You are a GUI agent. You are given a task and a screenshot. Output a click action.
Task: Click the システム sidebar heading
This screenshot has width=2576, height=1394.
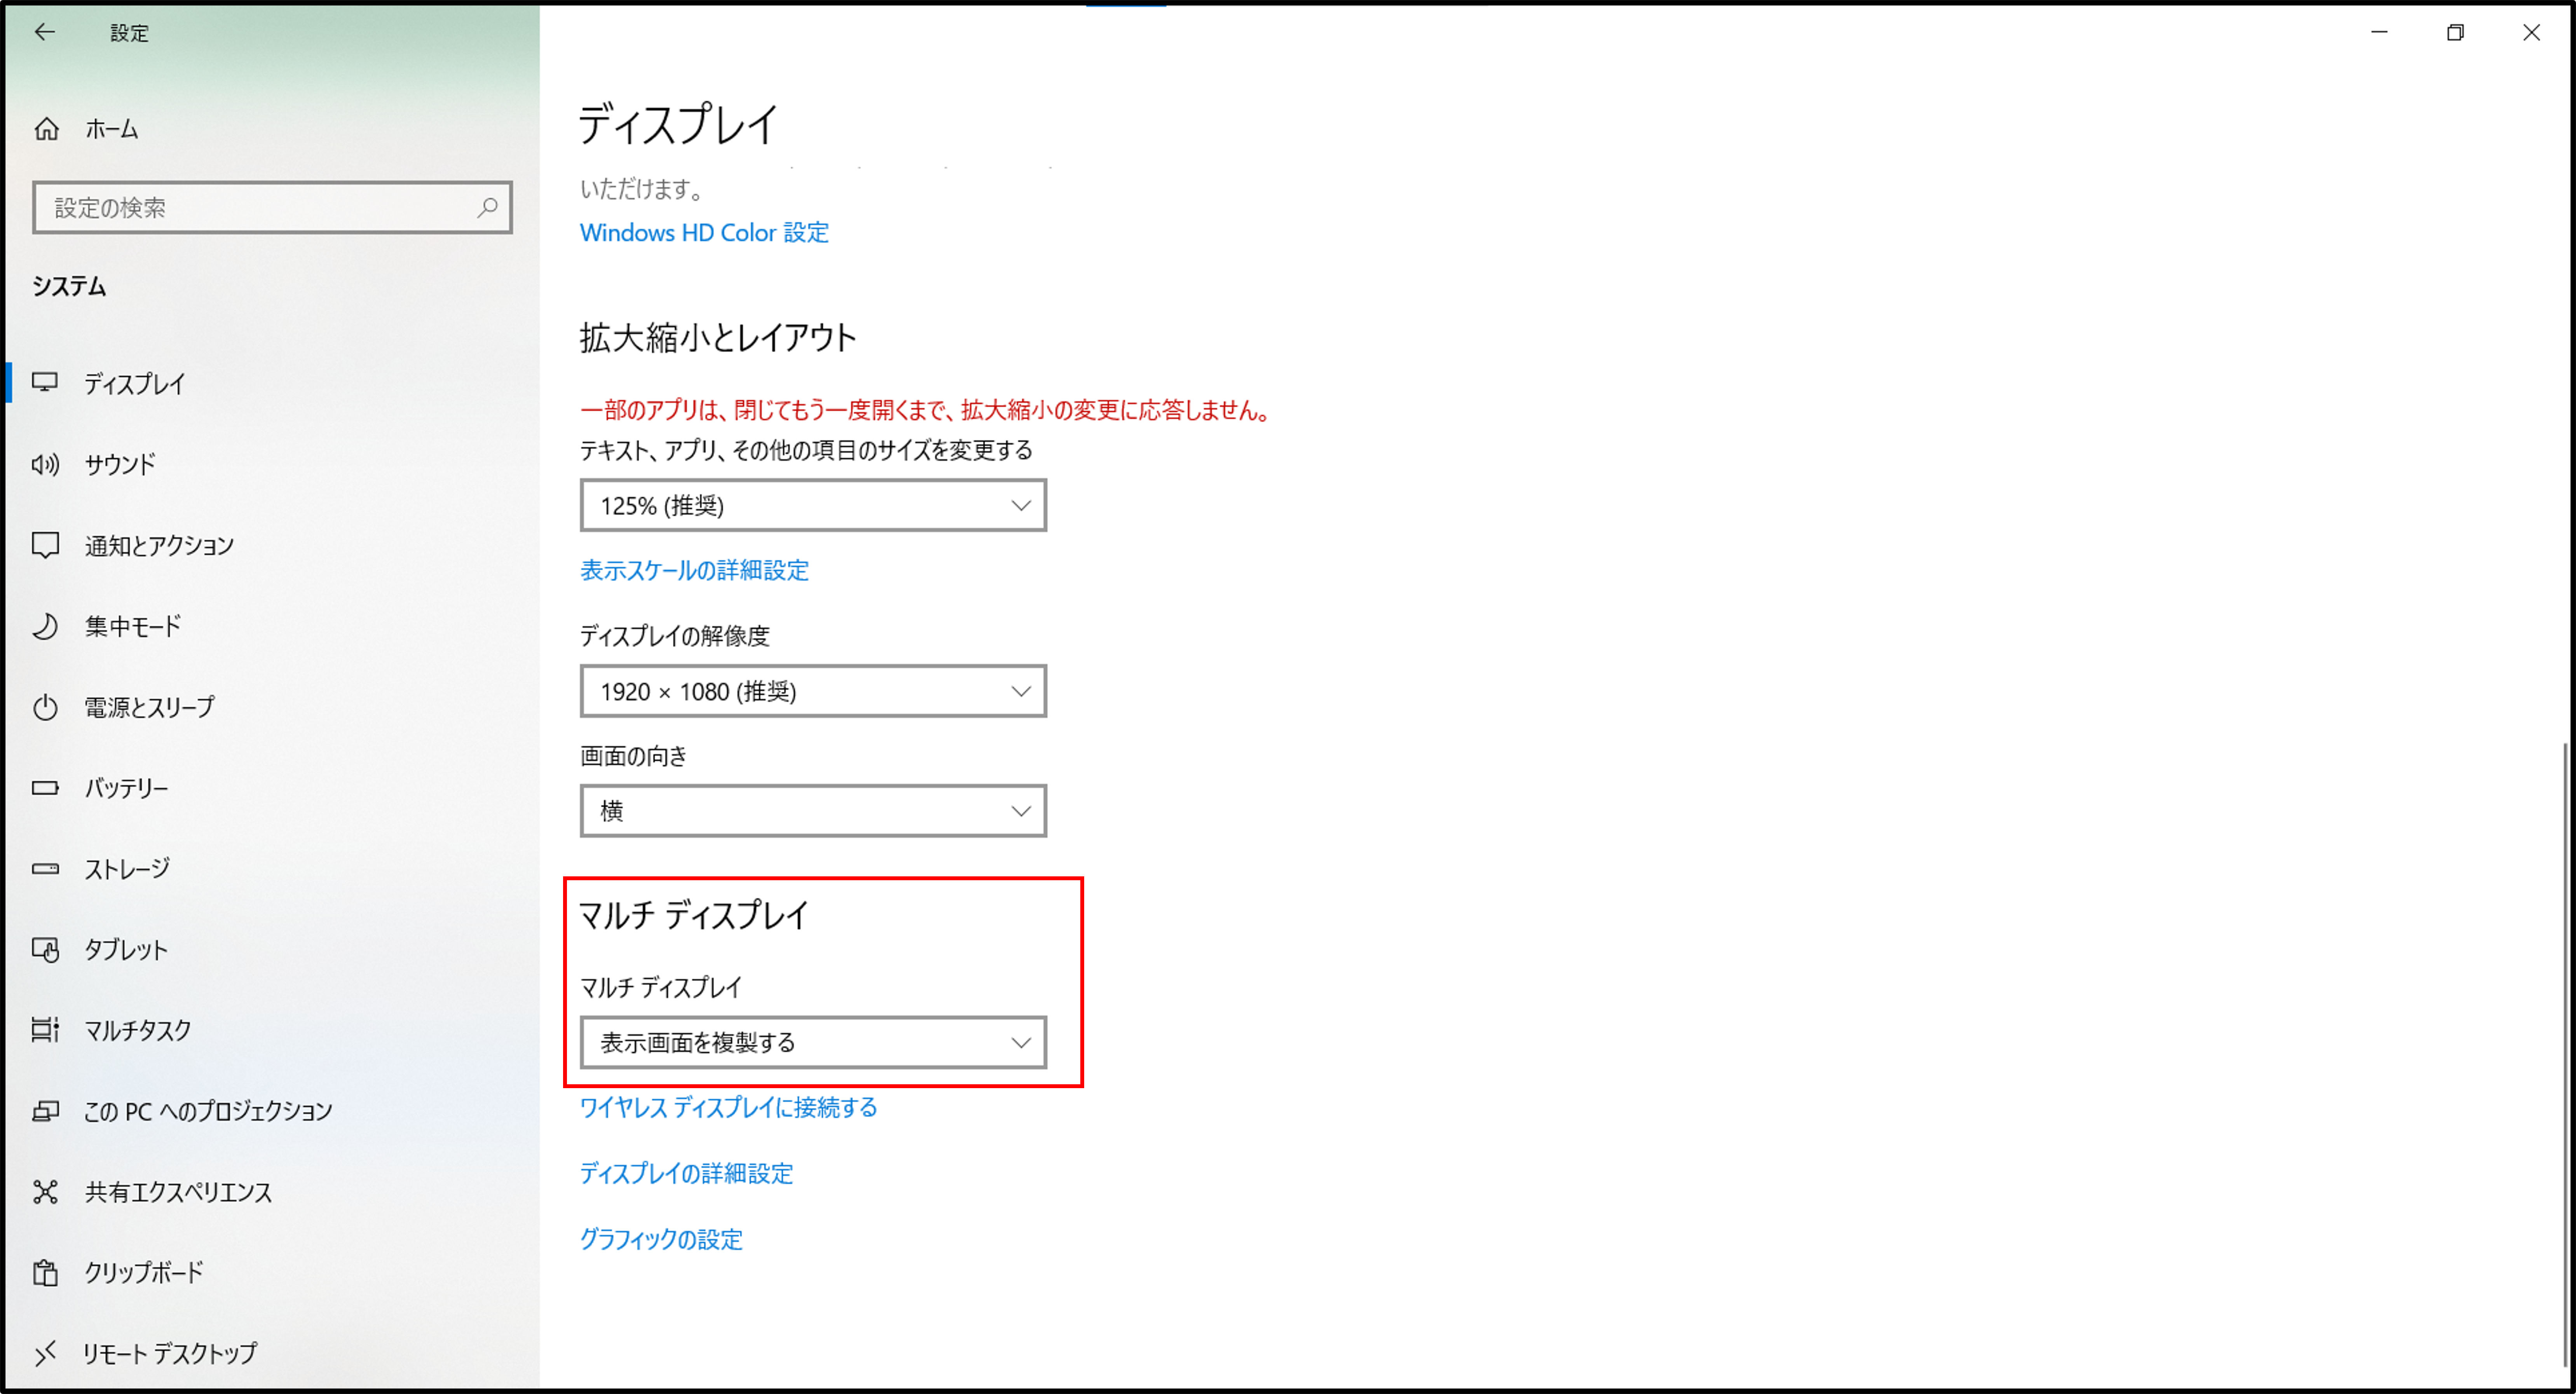tap(69, 286)
